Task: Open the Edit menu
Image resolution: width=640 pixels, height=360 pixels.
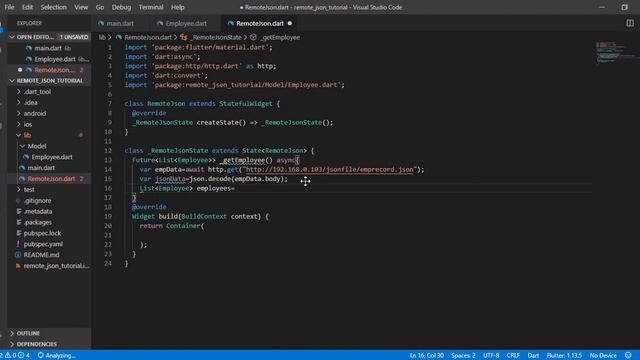Action: (x=27, y=7)
